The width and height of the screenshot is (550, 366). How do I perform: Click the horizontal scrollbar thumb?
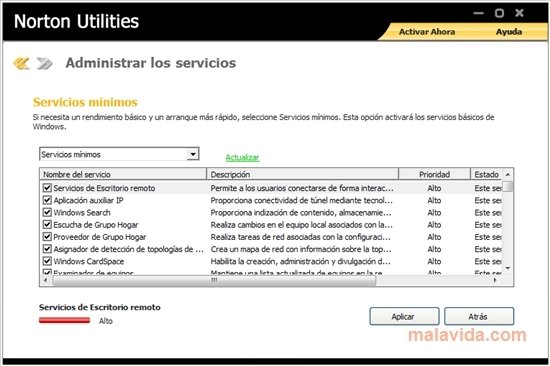coord(214,280)
